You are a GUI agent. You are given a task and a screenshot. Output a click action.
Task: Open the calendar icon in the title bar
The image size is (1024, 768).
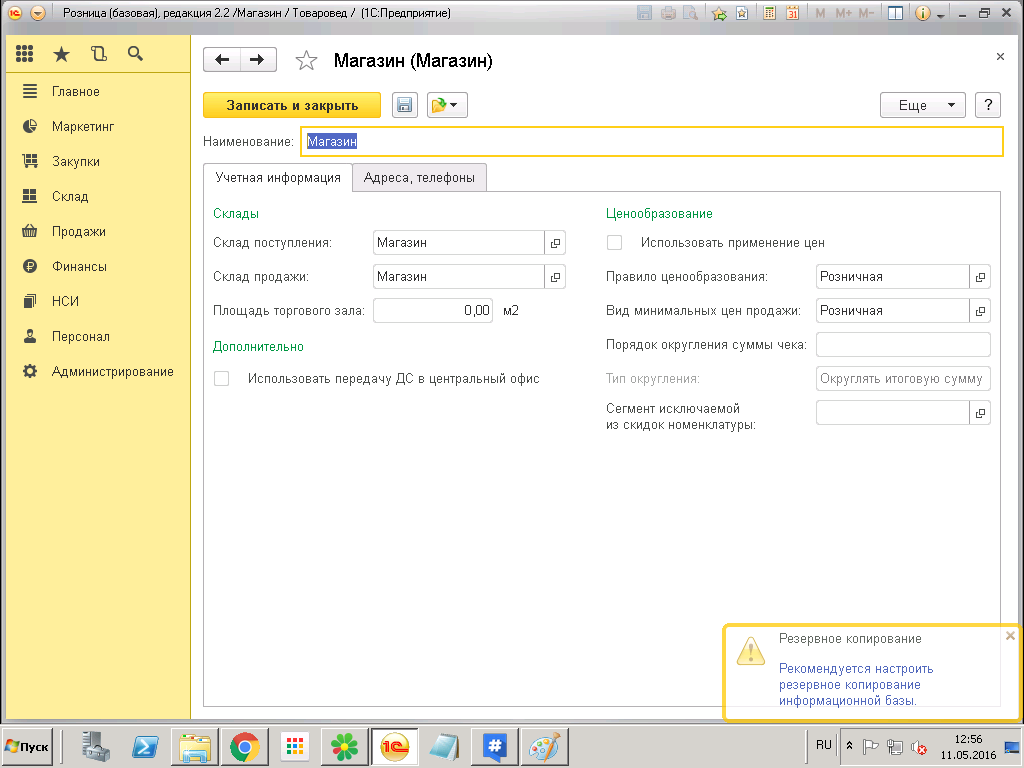click(x=793, y=14)
